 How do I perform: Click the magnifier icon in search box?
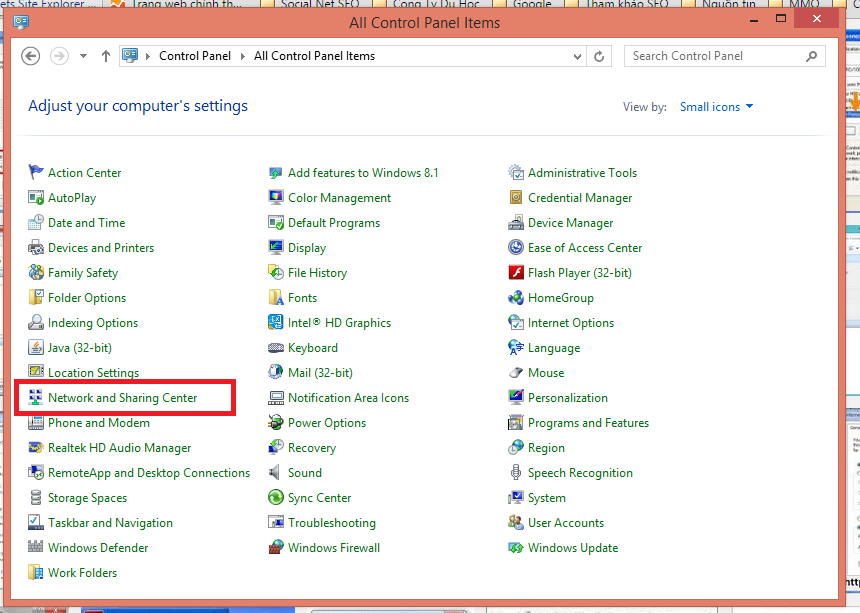pyautogui.click(x=812, y=56)
